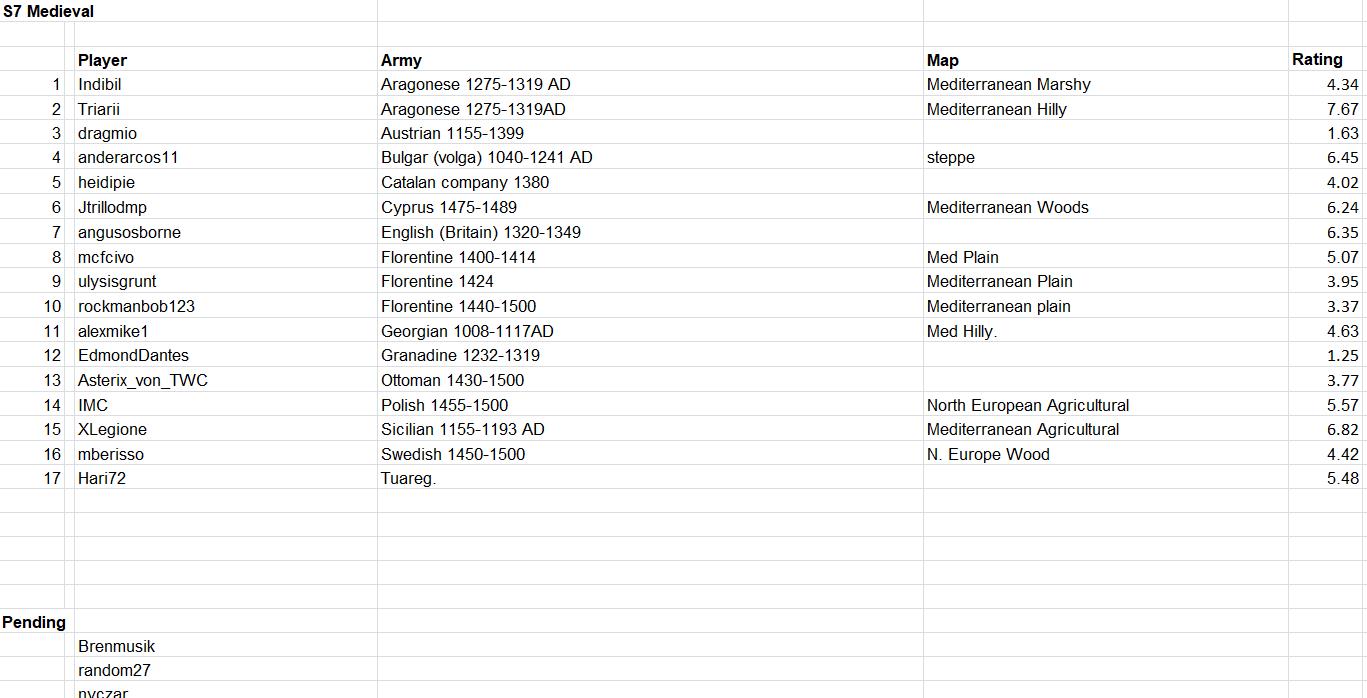Select the S7 Medieval title cell
1367x698 pixels.
click(48, 11)
